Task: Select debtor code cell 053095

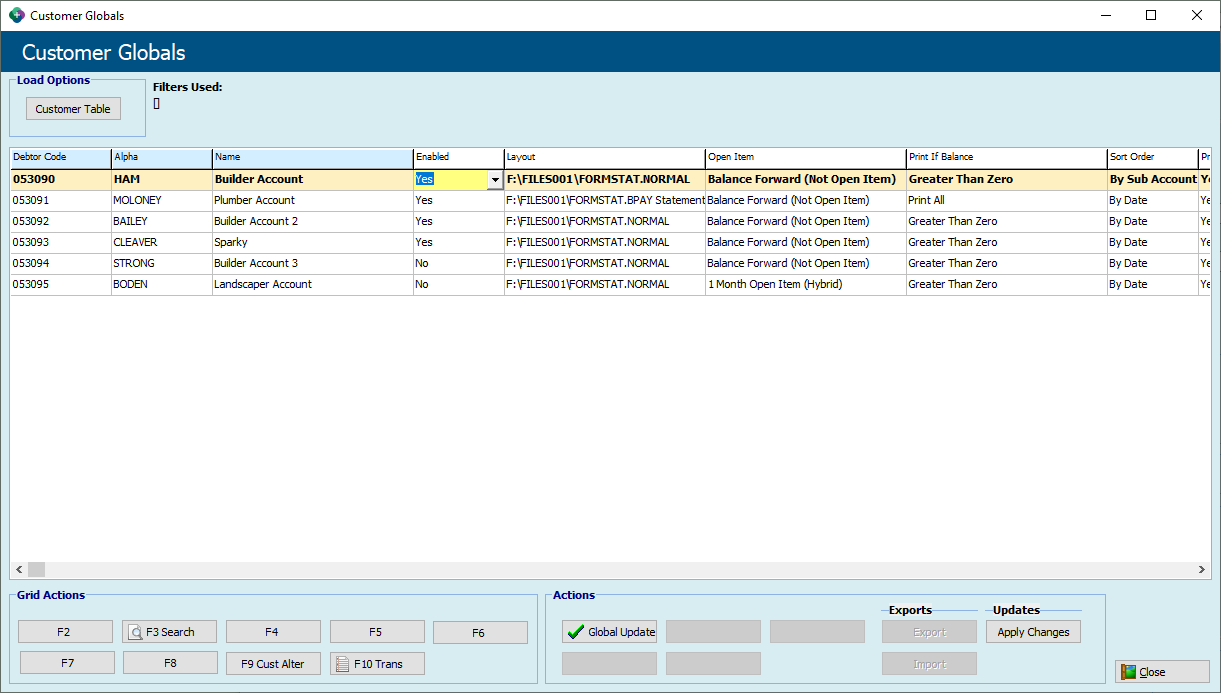Action: click(x=61, y=284)
